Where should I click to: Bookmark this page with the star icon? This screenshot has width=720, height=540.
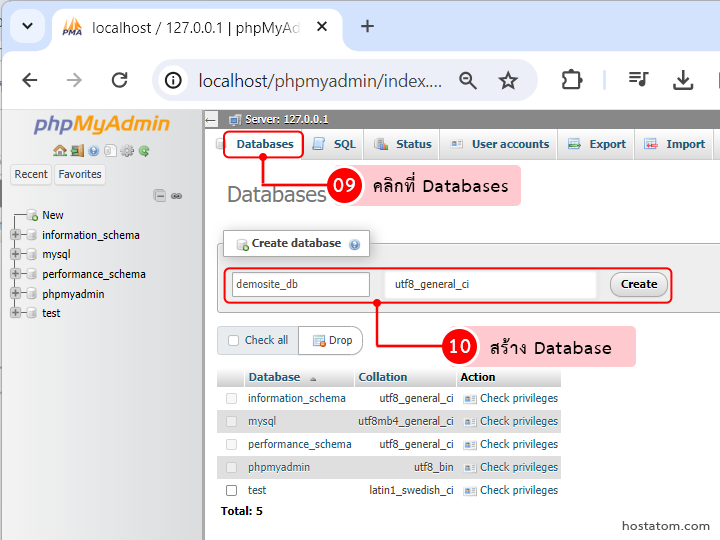tap(508, 81)
